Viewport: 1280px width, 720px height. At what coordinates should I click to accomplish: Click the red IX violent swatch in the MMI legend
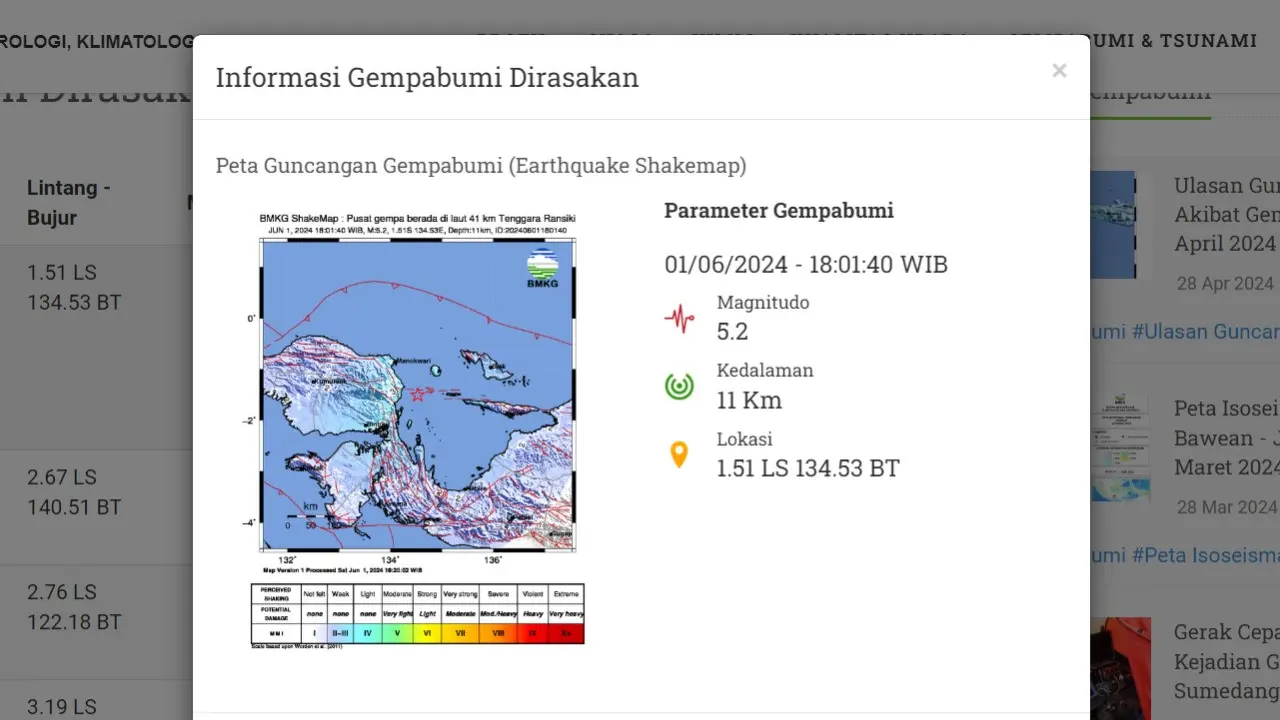531,633
